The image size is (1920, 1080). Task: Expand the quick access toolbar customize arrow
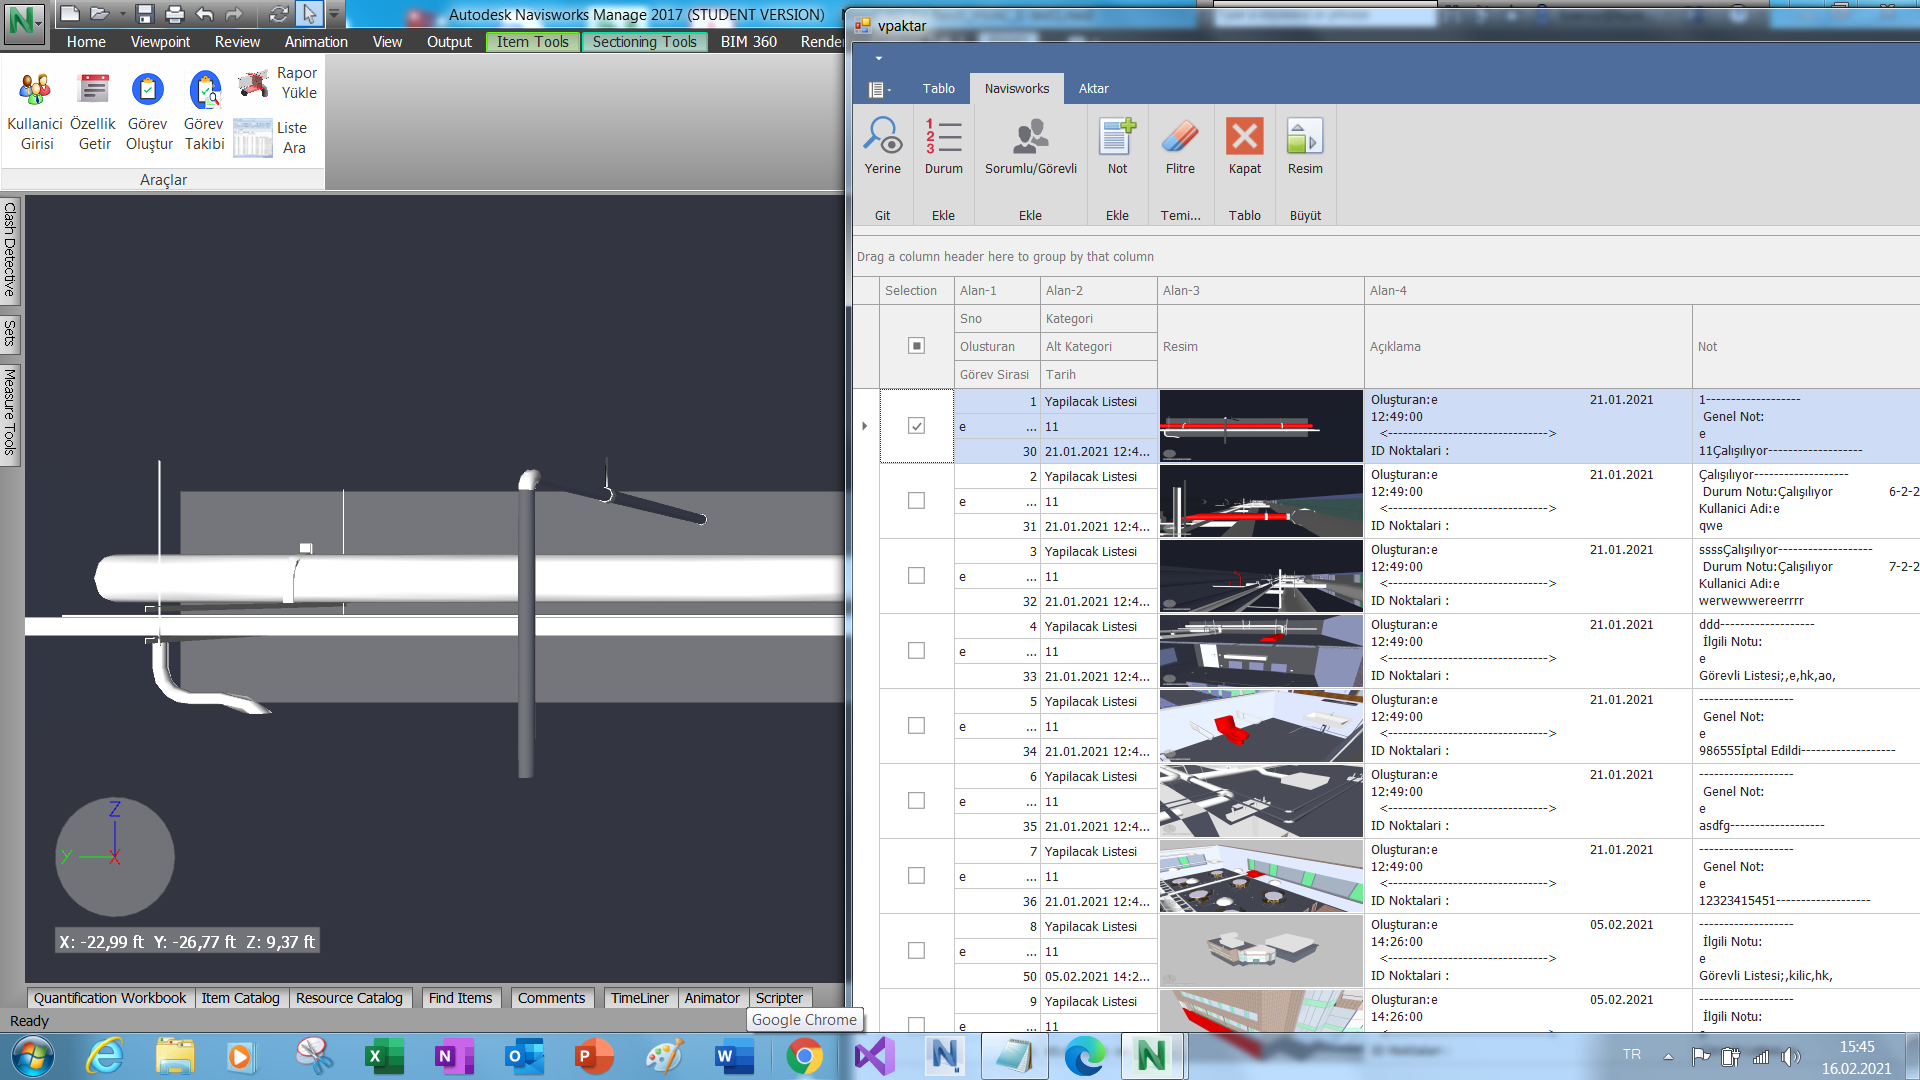335,13
